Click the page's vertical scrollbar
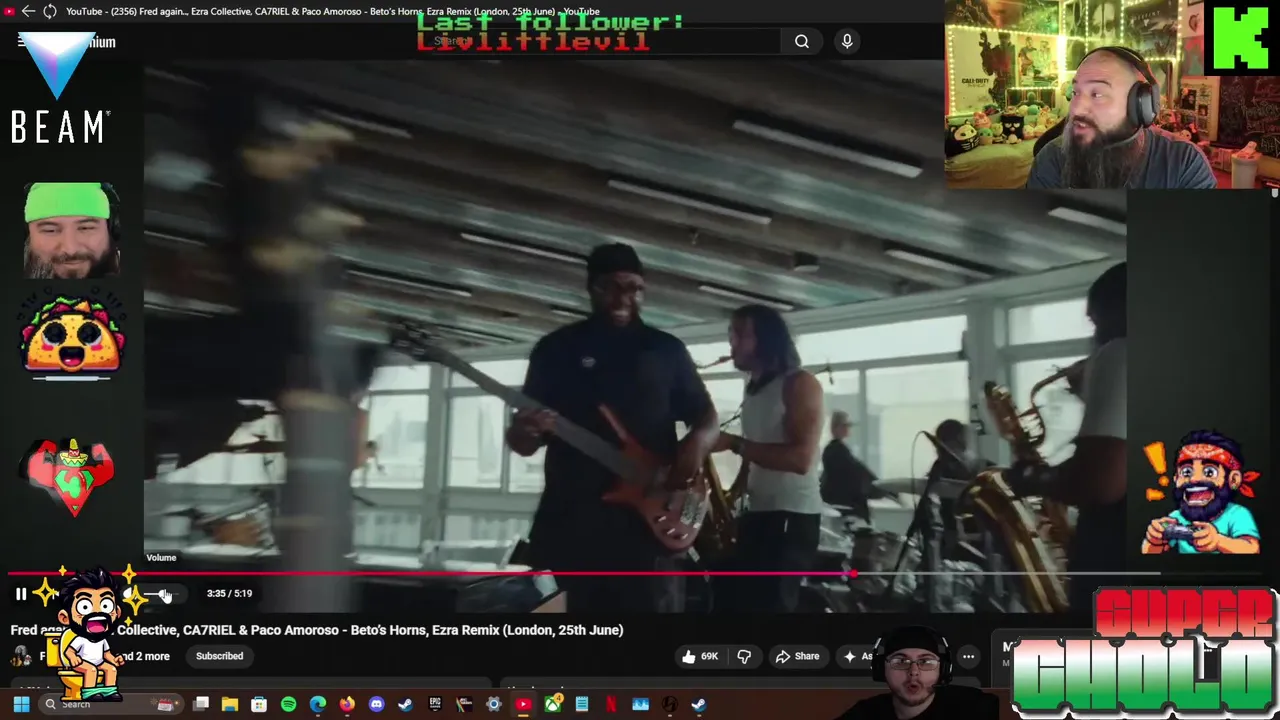This screenshot has width=1280, height=720. coord(1274,194)
